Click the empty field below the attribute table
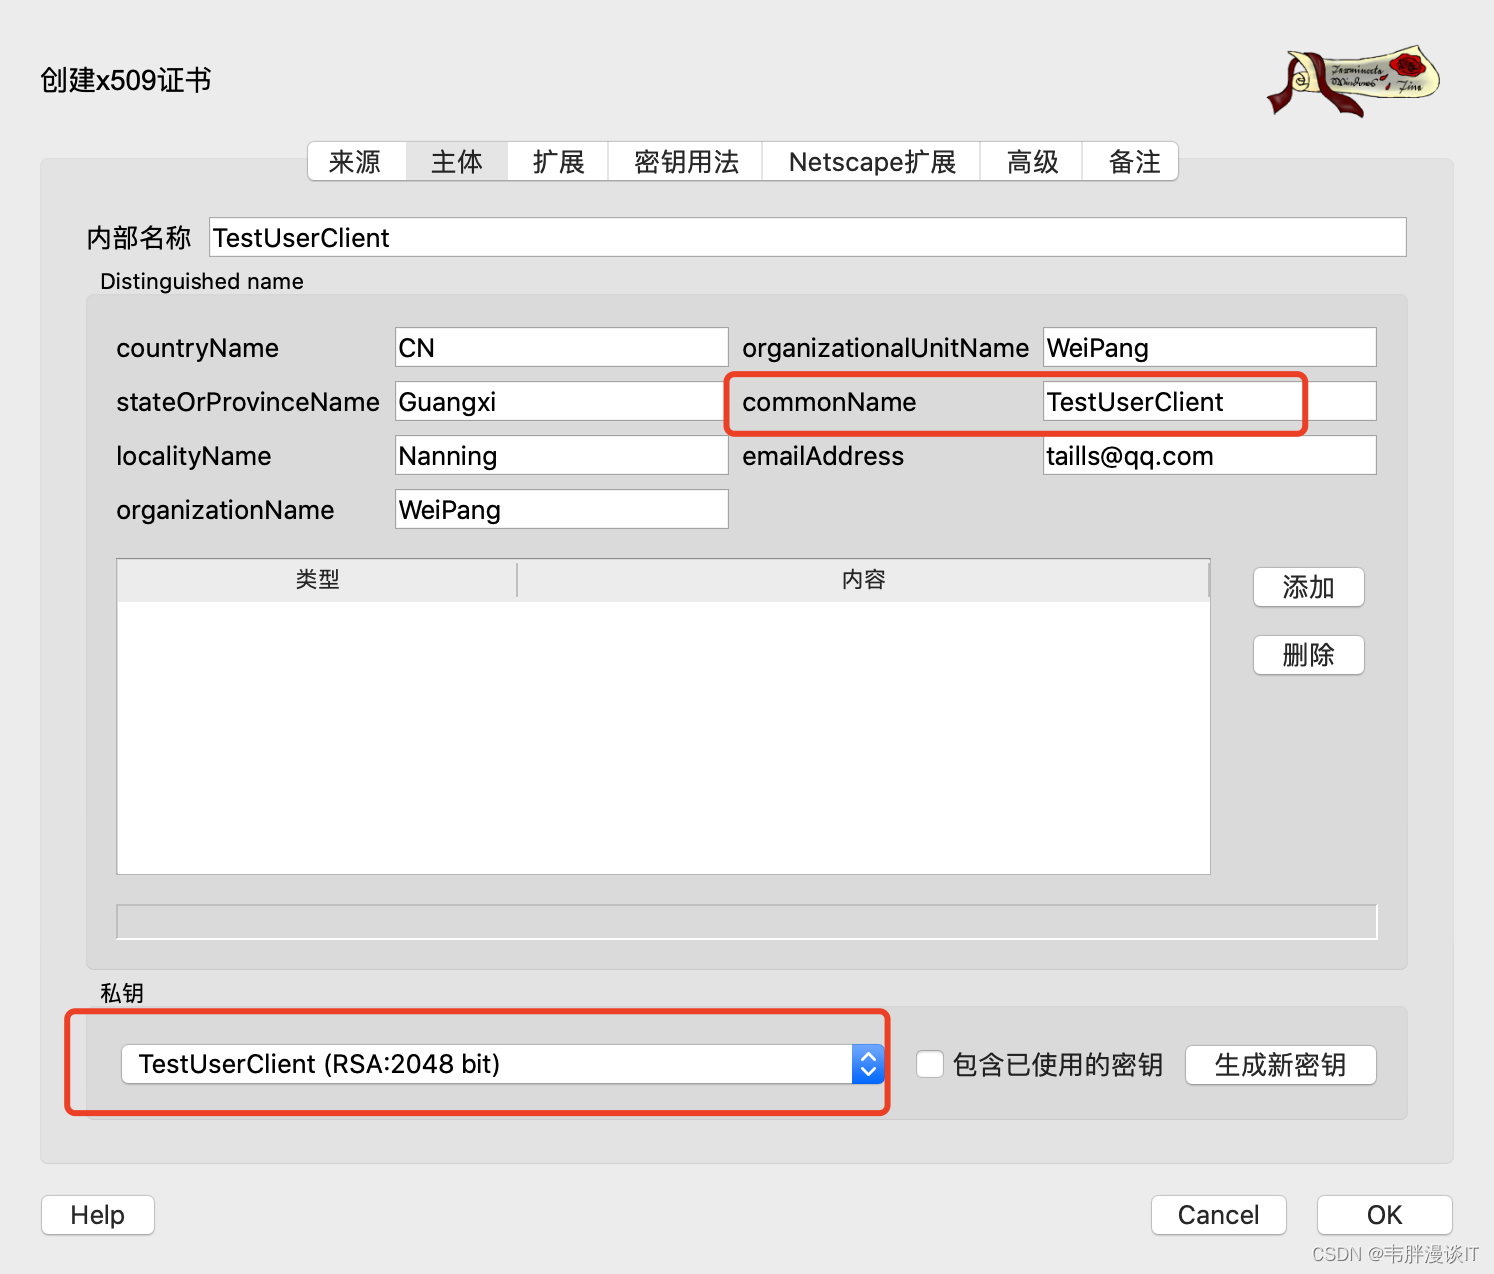1494x1274 pixels. click(747, 922)
